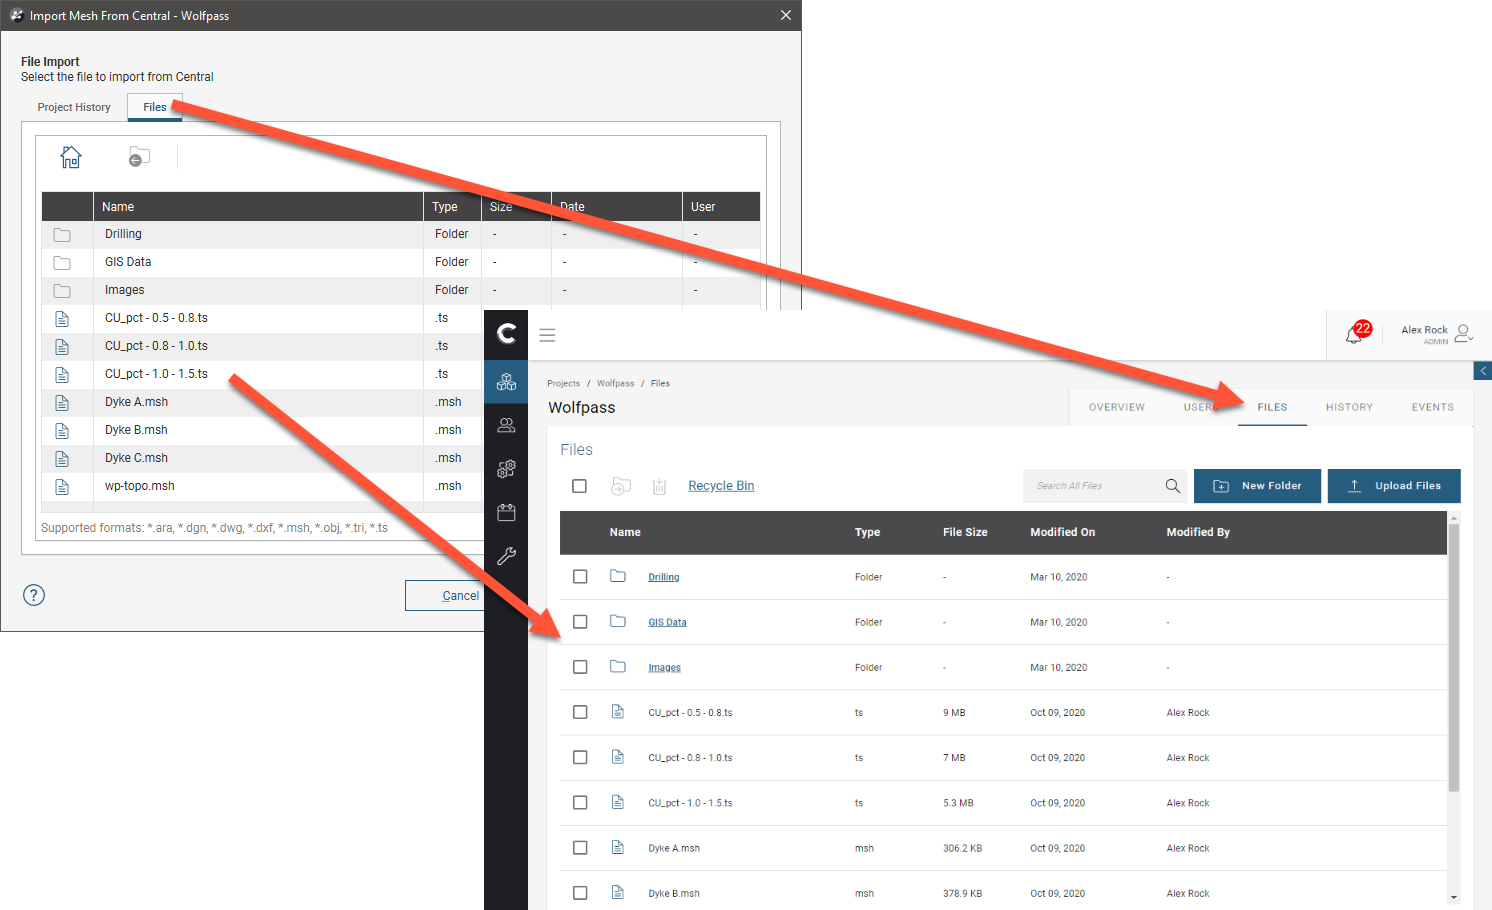Open the FILES tab in Central
Screen dimensions: 1492x910
pos(1272,407)
